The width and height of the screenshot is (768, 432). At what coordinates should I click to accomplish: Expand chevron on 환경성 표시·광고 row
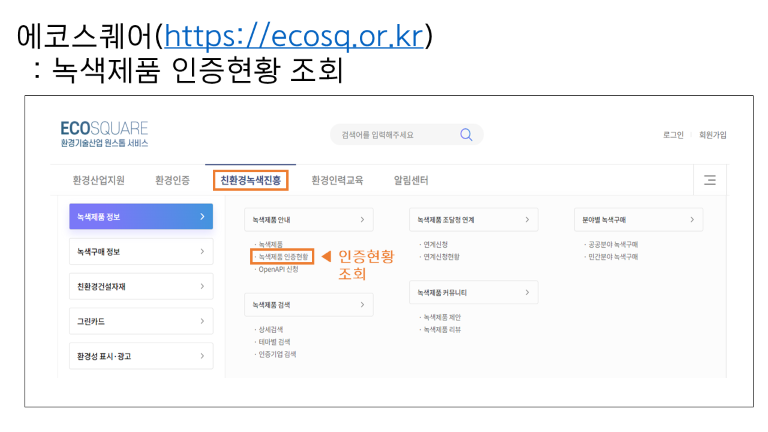[x=202, y=356]
